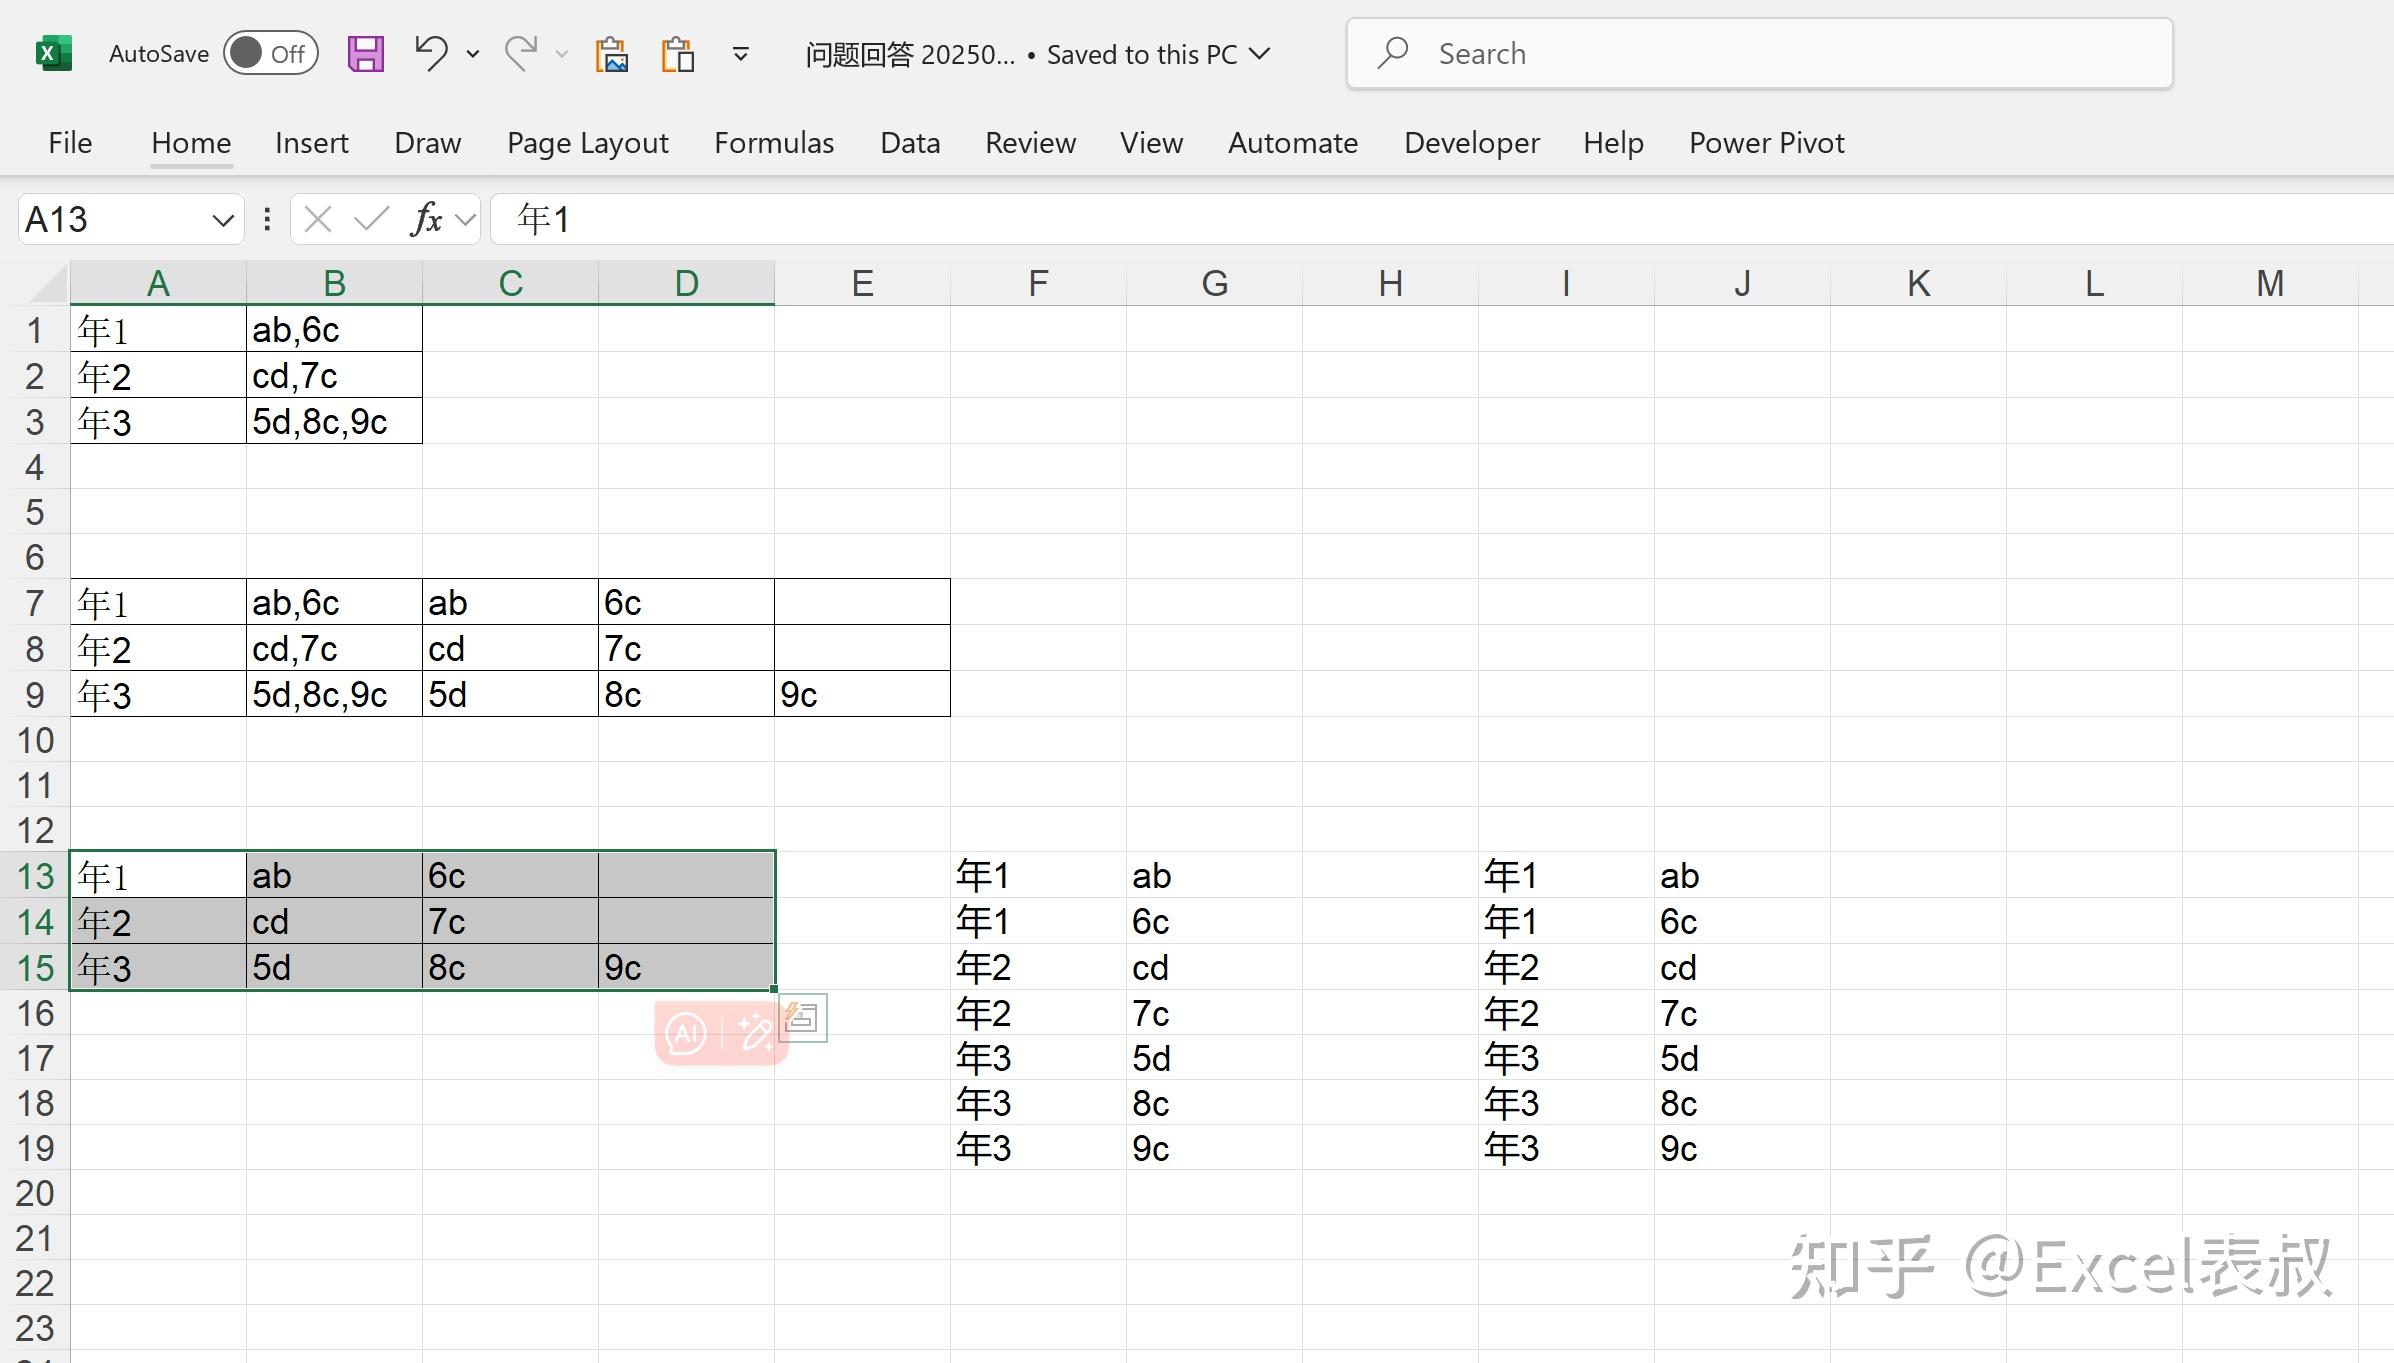This screenshot has width=2394, height=1363.
Task: Switch to the Power Pivot tab
Action: click(x=1766, y=143)
